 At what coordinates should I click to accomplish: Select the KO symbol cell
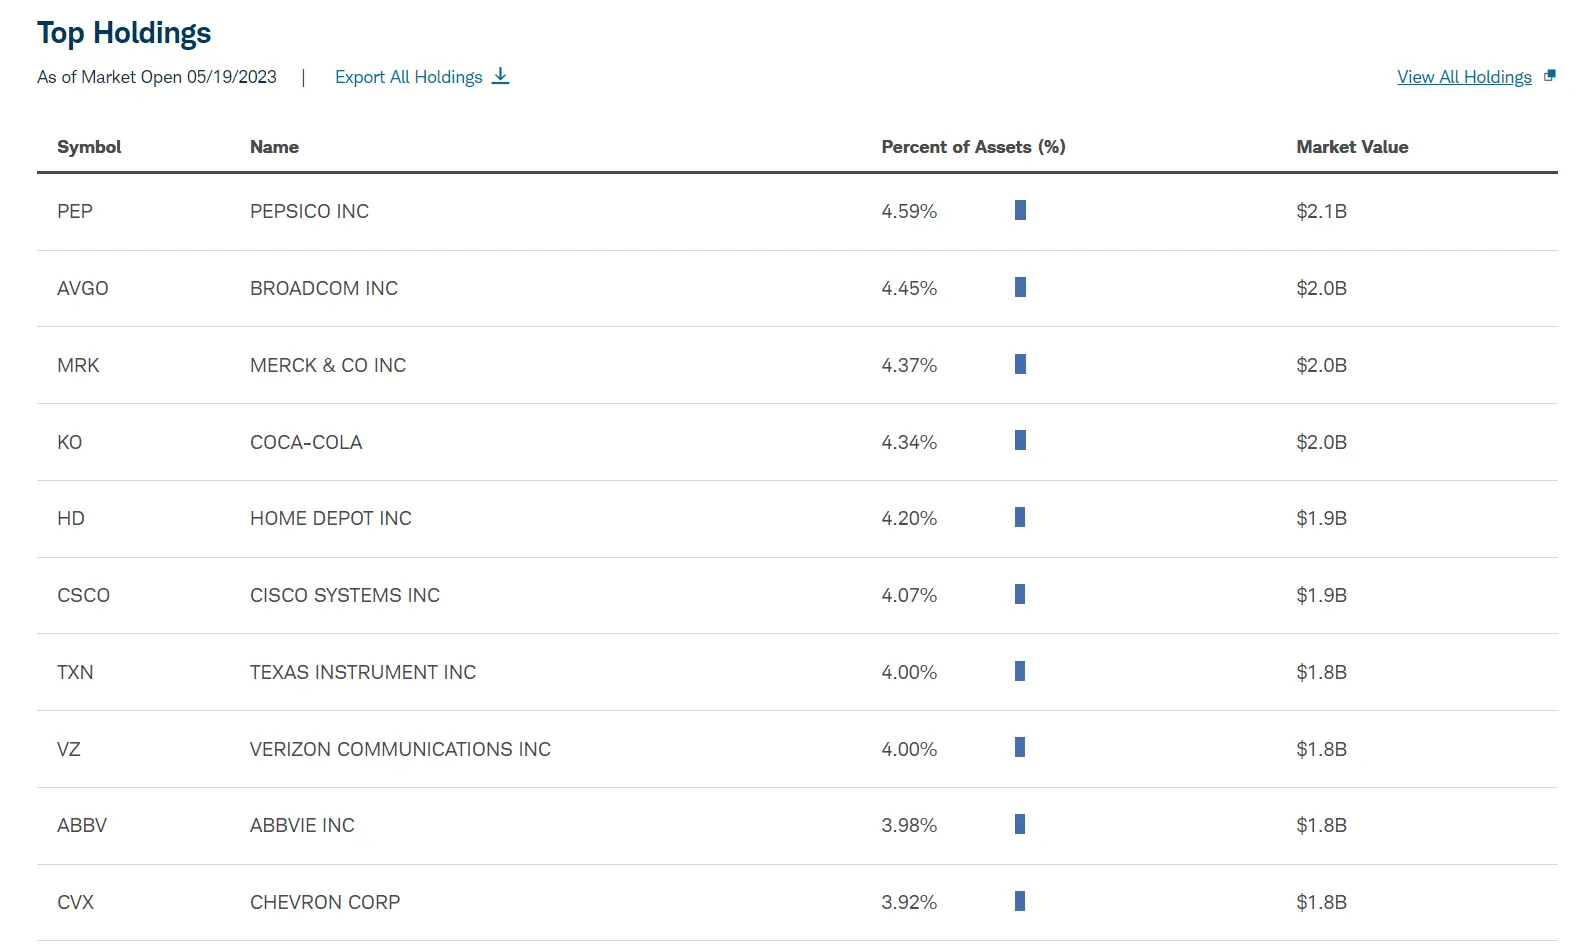click(70, 442)
